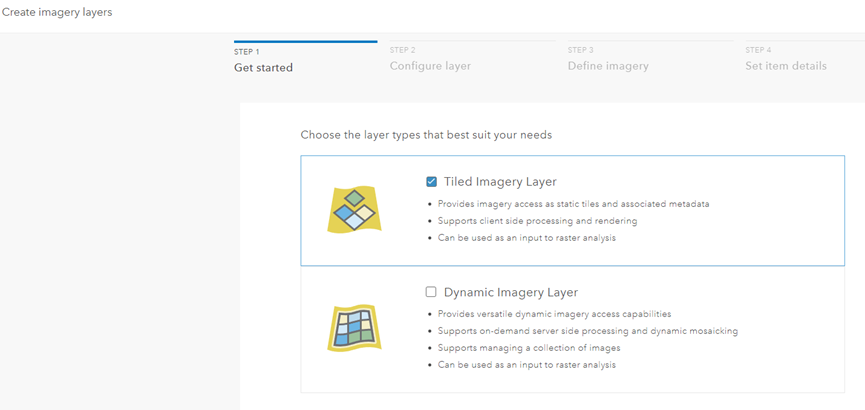Viewport: 865px width, 410px height.
Task: Click the Tiled Imagery Layer title label
Action: point(500,182)
